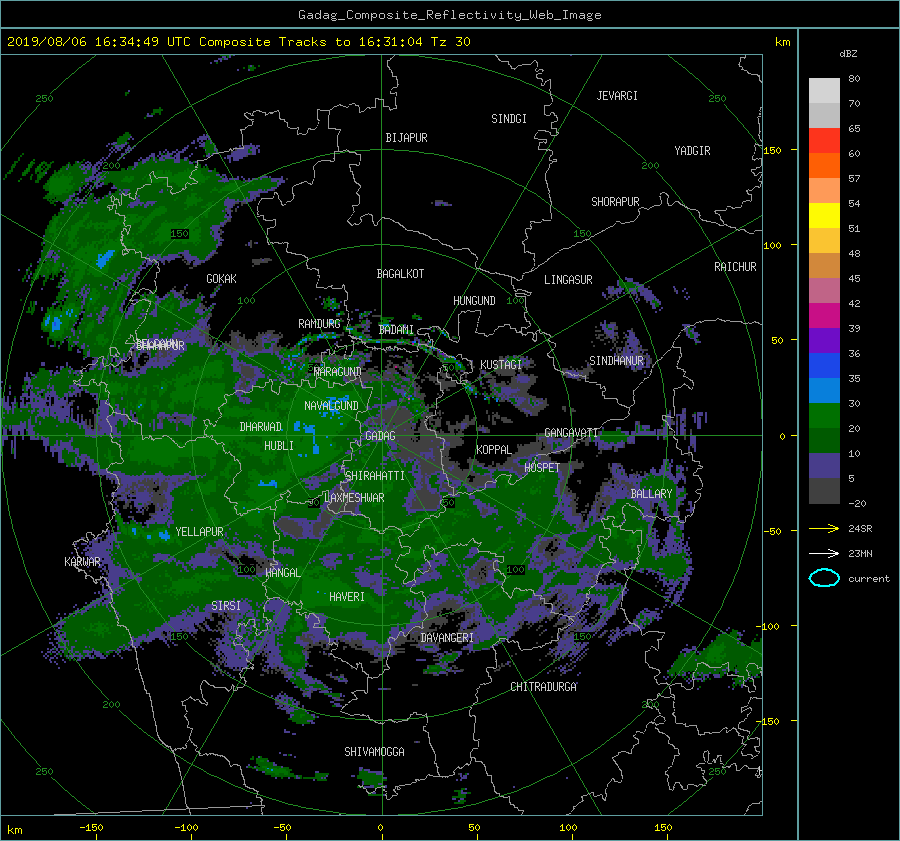Click the HOSPET city label
Image resolution: width=900 pixels, height=841 pixels.
coord(542,468)
